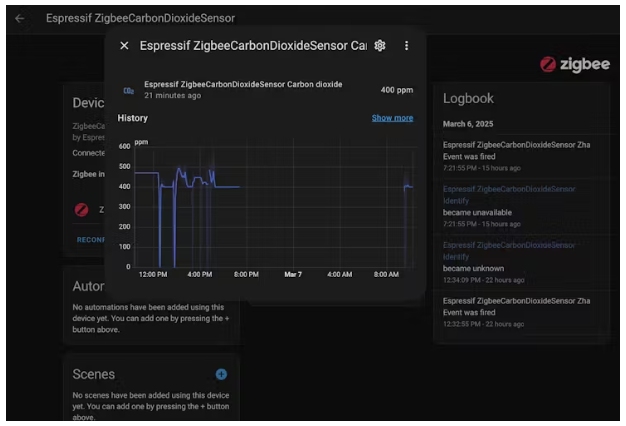626x426 pixels.
Task: Click the 400 ppm sensor value
Action: click(396, 90)
